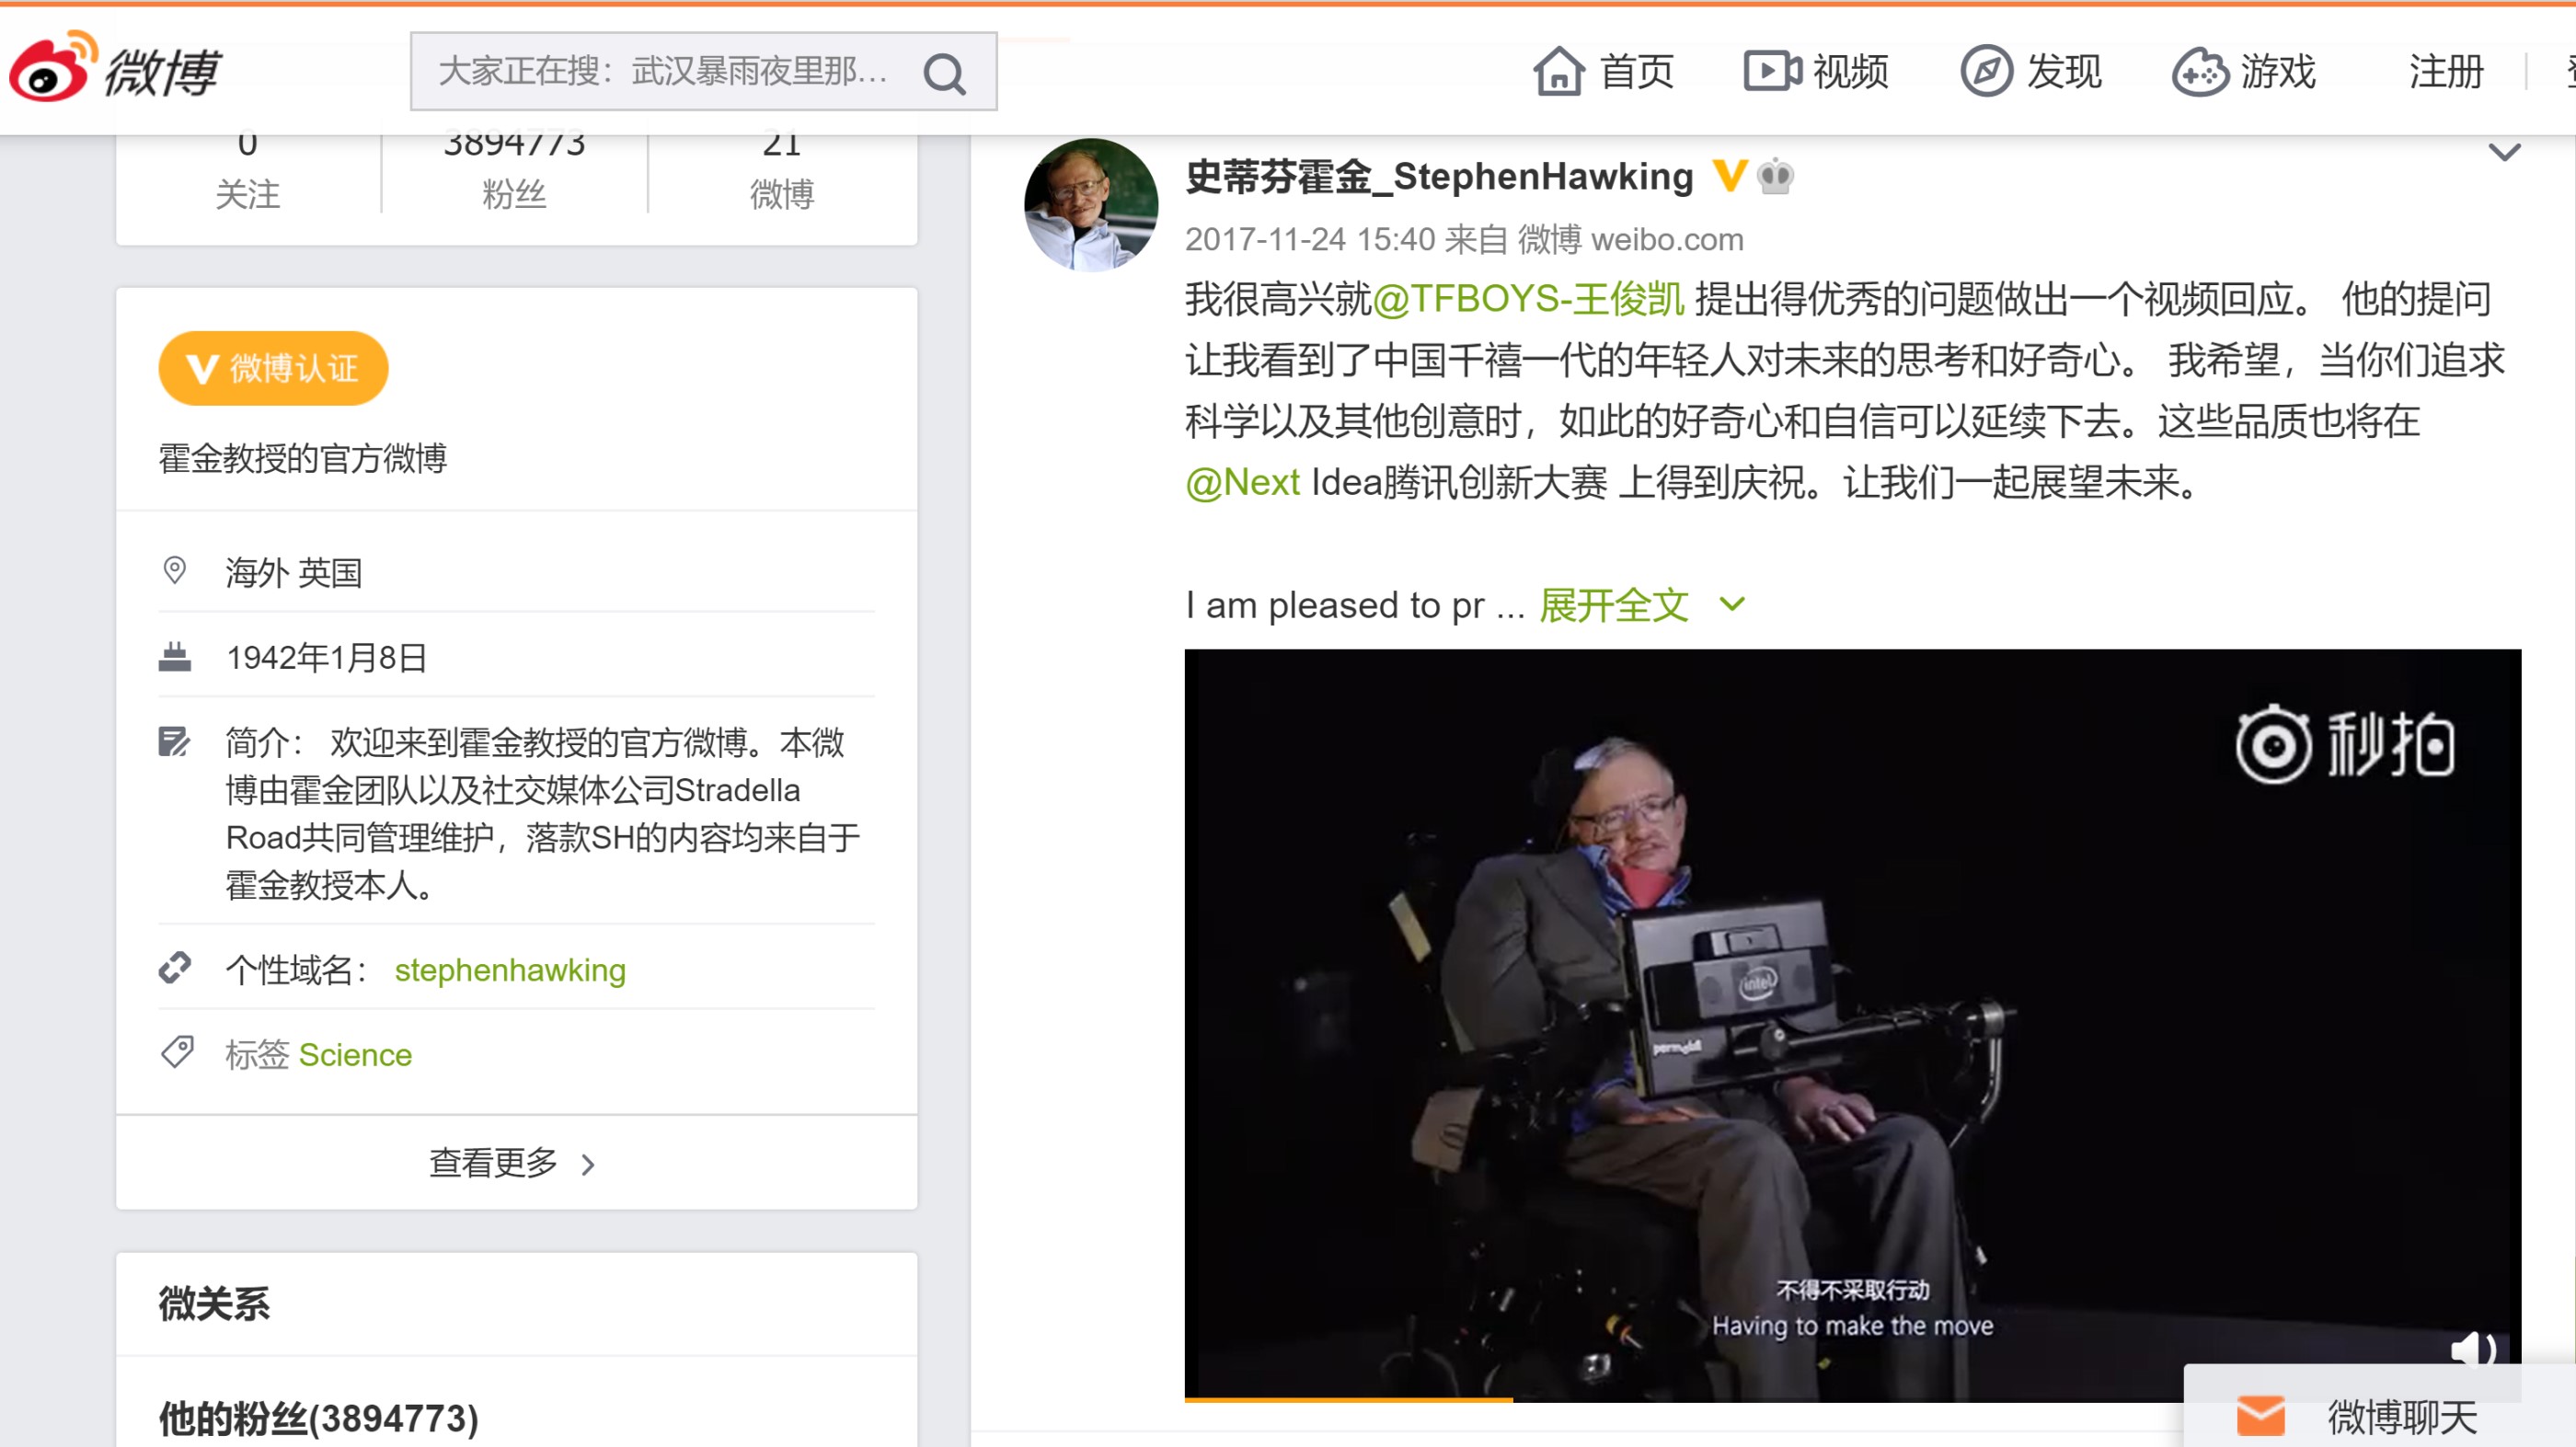The width and height of the screenshot is (2576, 1447).
Task: Open the games (游戏) controller icon
Action: tap(2199, 71)
